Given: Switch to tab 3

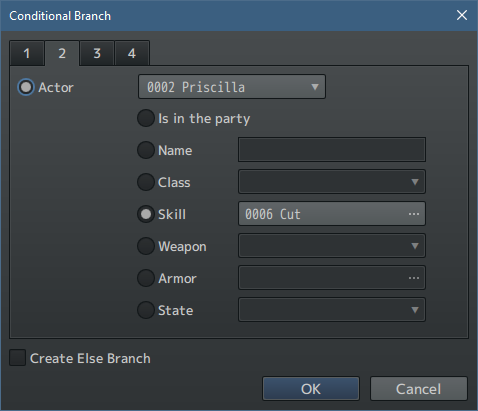Looking at the screenshot, I should pyautogui.click(x=97, y=53).
